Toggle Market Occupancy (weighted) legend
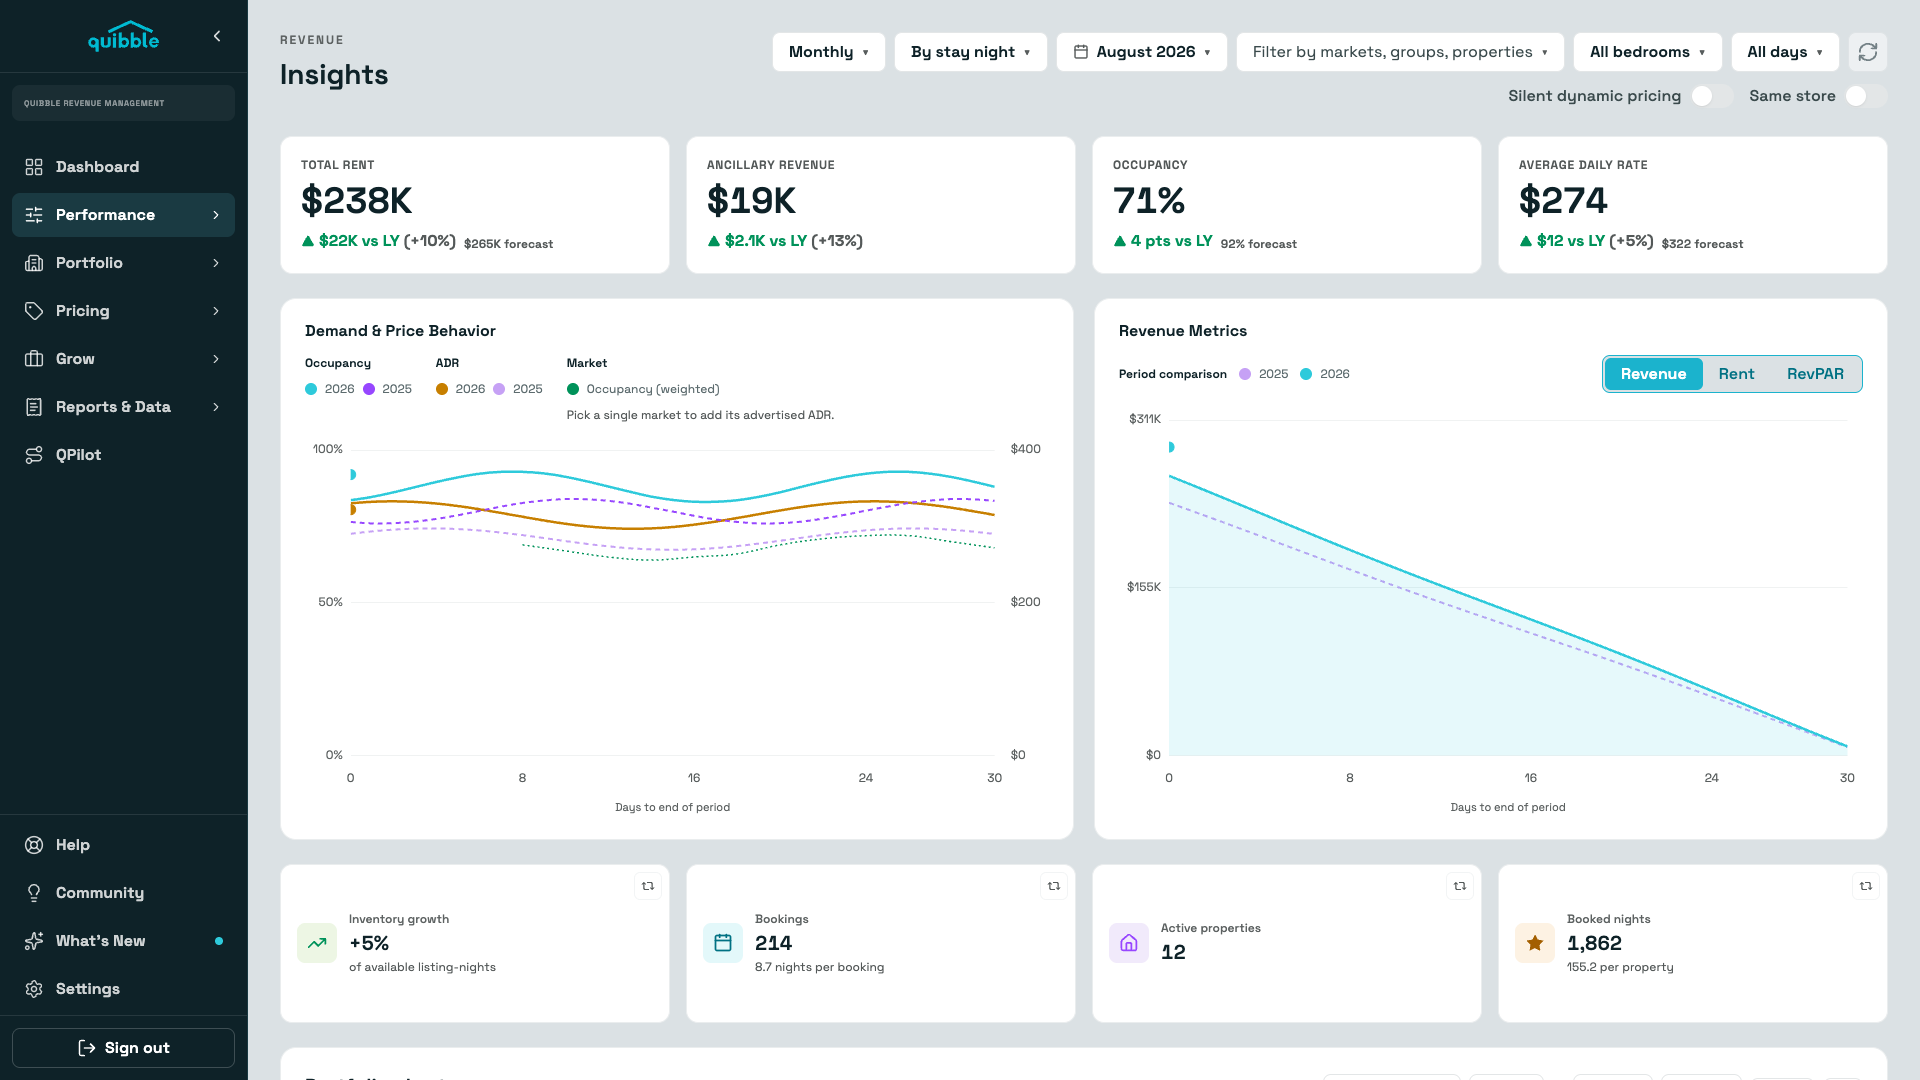Screen dimensions: 1920x1080 click(643, 389)
